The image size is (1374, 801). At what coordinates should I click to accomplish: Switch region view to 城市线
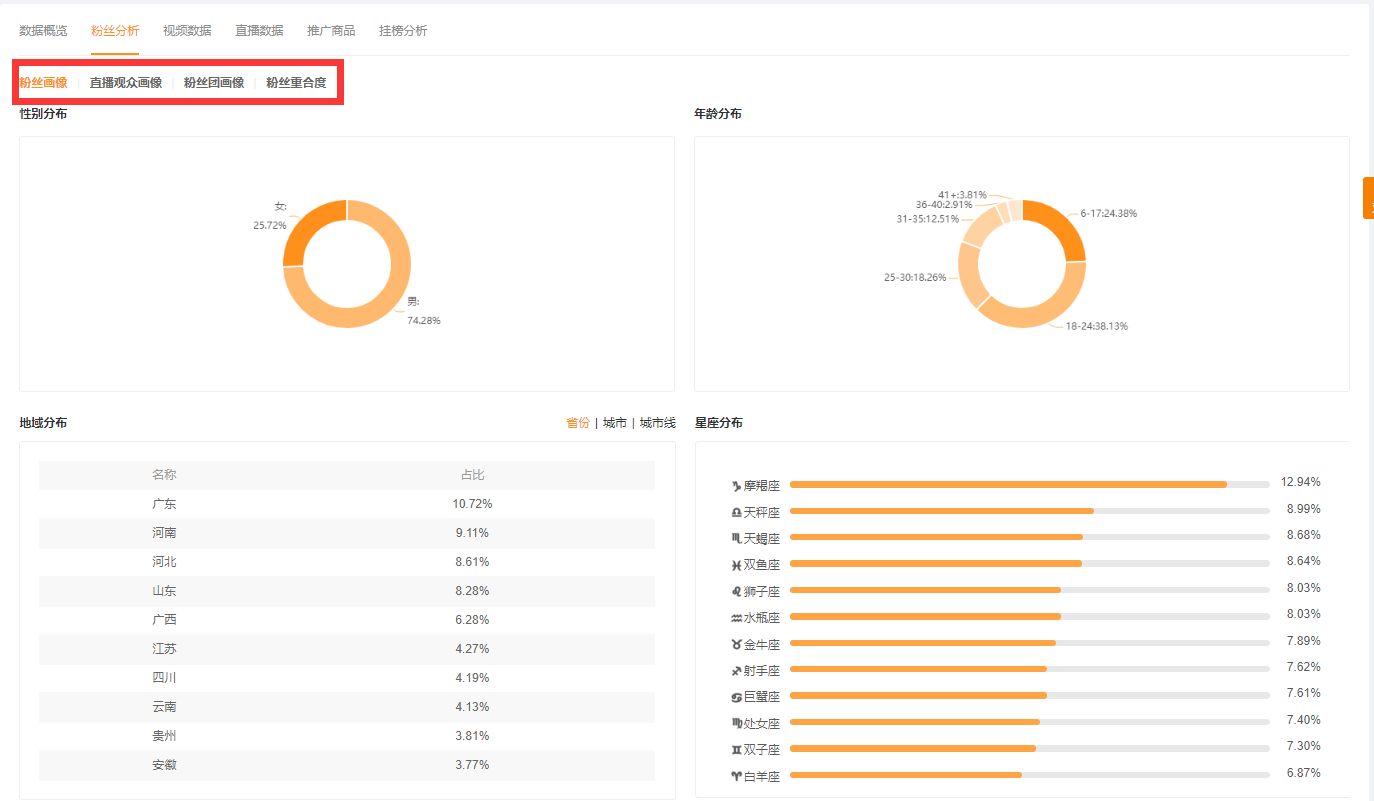coord(658,423)
